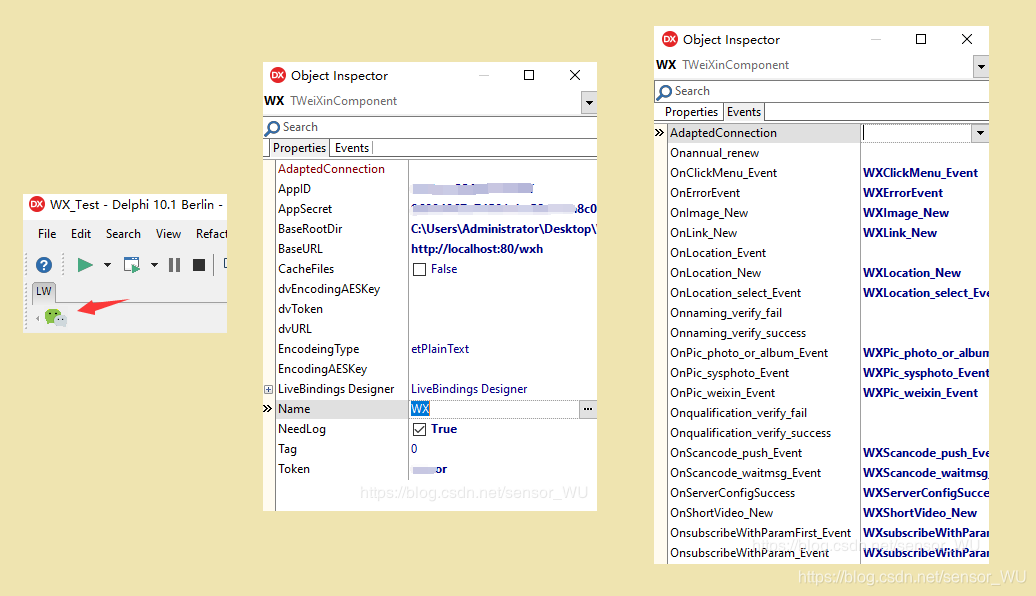Switch to the LW palette tab
Image resolution: width=1036 pixels, height=596 pixels.
coord(44,291)
